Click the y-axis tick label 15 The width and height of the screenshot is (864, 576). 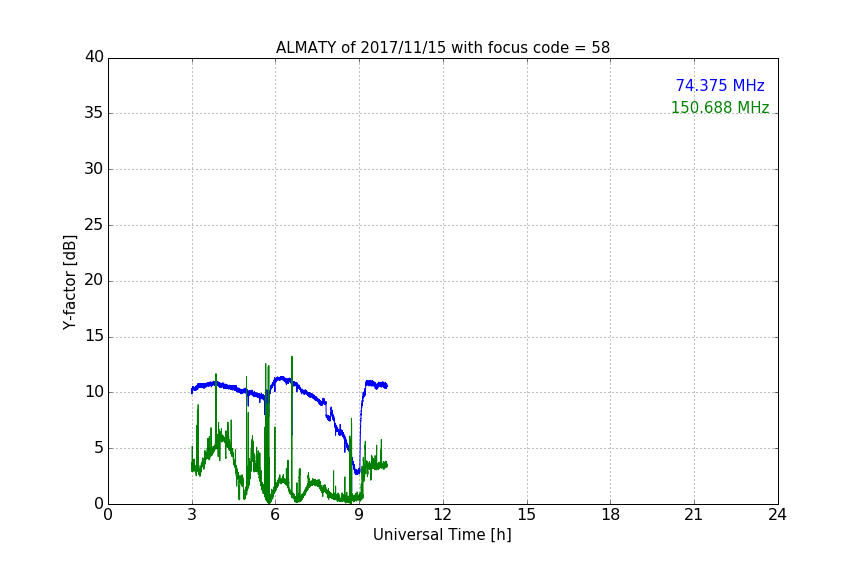(x=94, y=336)
